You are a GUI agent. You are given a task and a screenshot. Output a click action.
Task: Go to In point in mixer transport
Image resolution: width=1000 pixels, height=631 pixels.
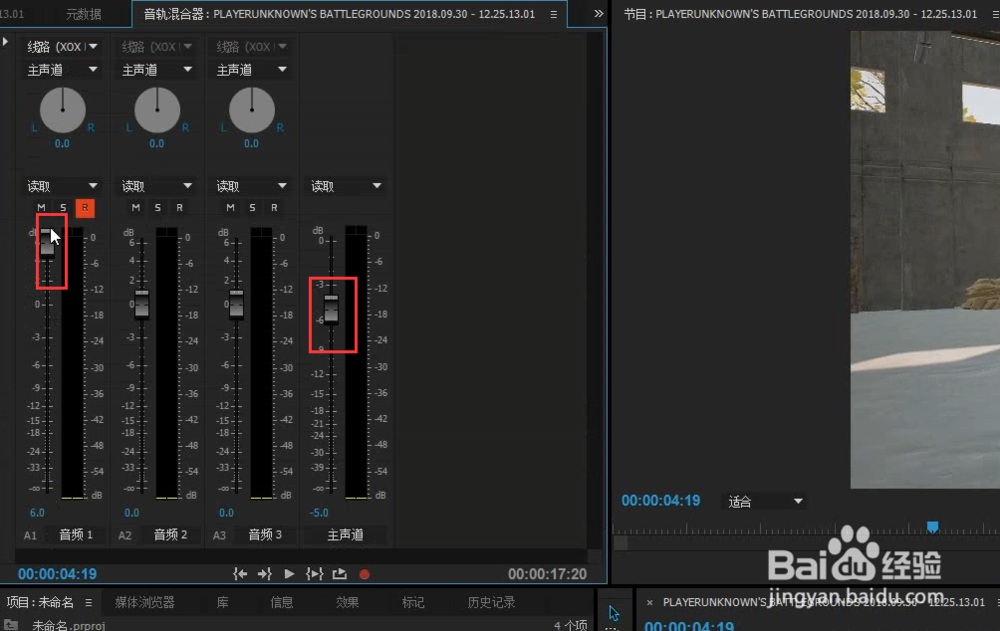240,574
